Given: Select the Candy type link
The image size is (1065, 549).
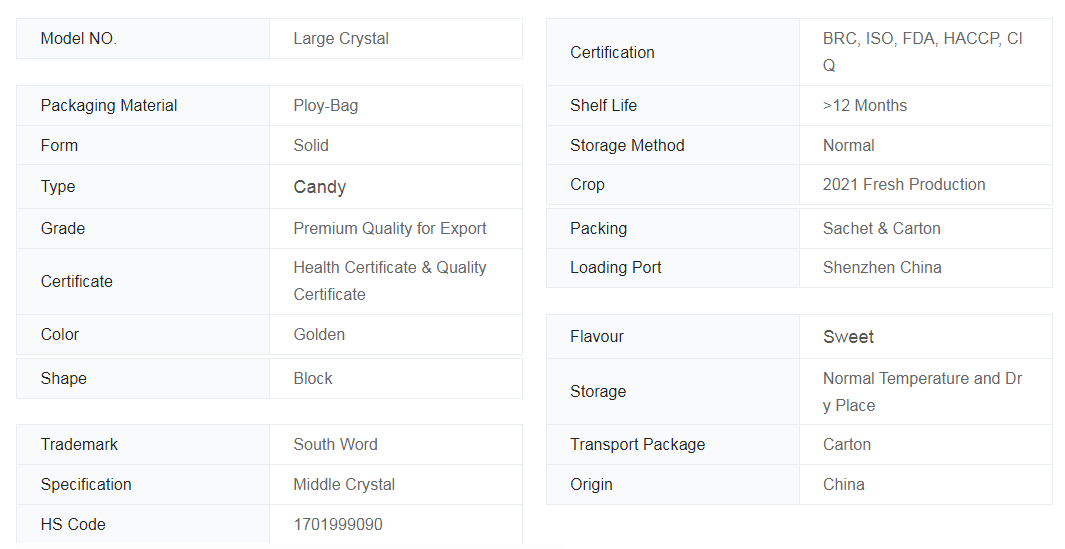Looking at the screenshot, I should tap(320, 187).
